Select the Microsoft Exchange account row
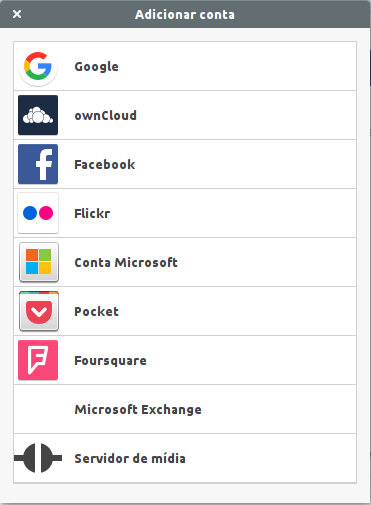The width and height of the screenshot is (371, 505). tap(185, 409)
